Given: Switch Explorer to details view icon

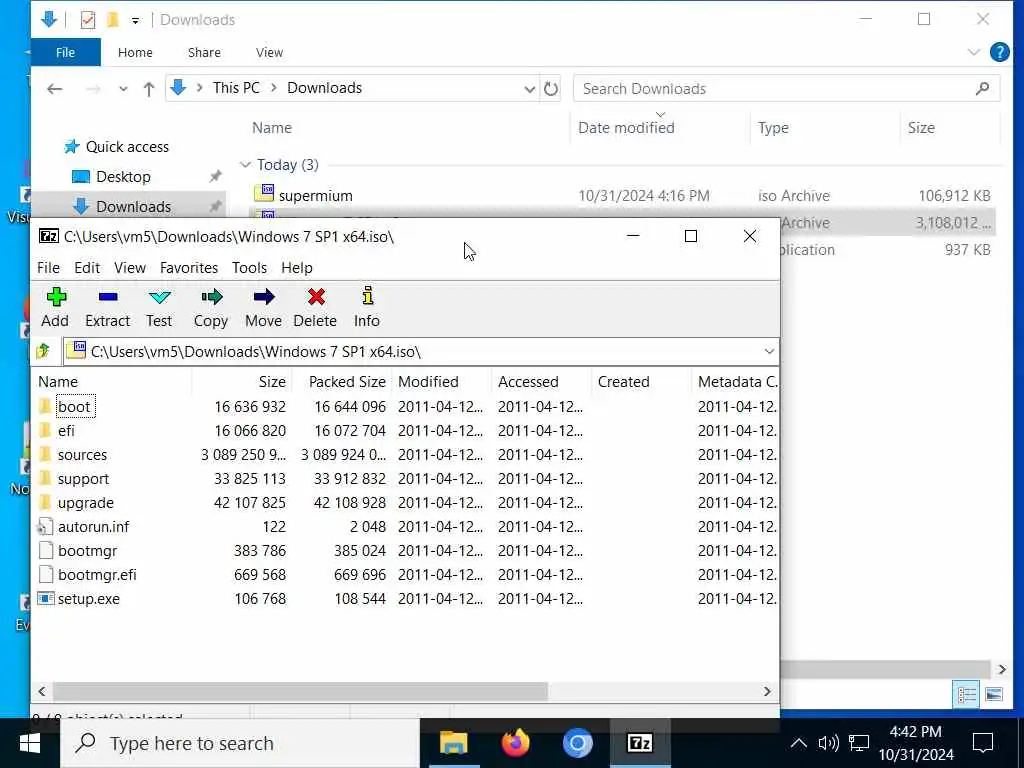Looking at the screenshot, I should click(967, 694).
